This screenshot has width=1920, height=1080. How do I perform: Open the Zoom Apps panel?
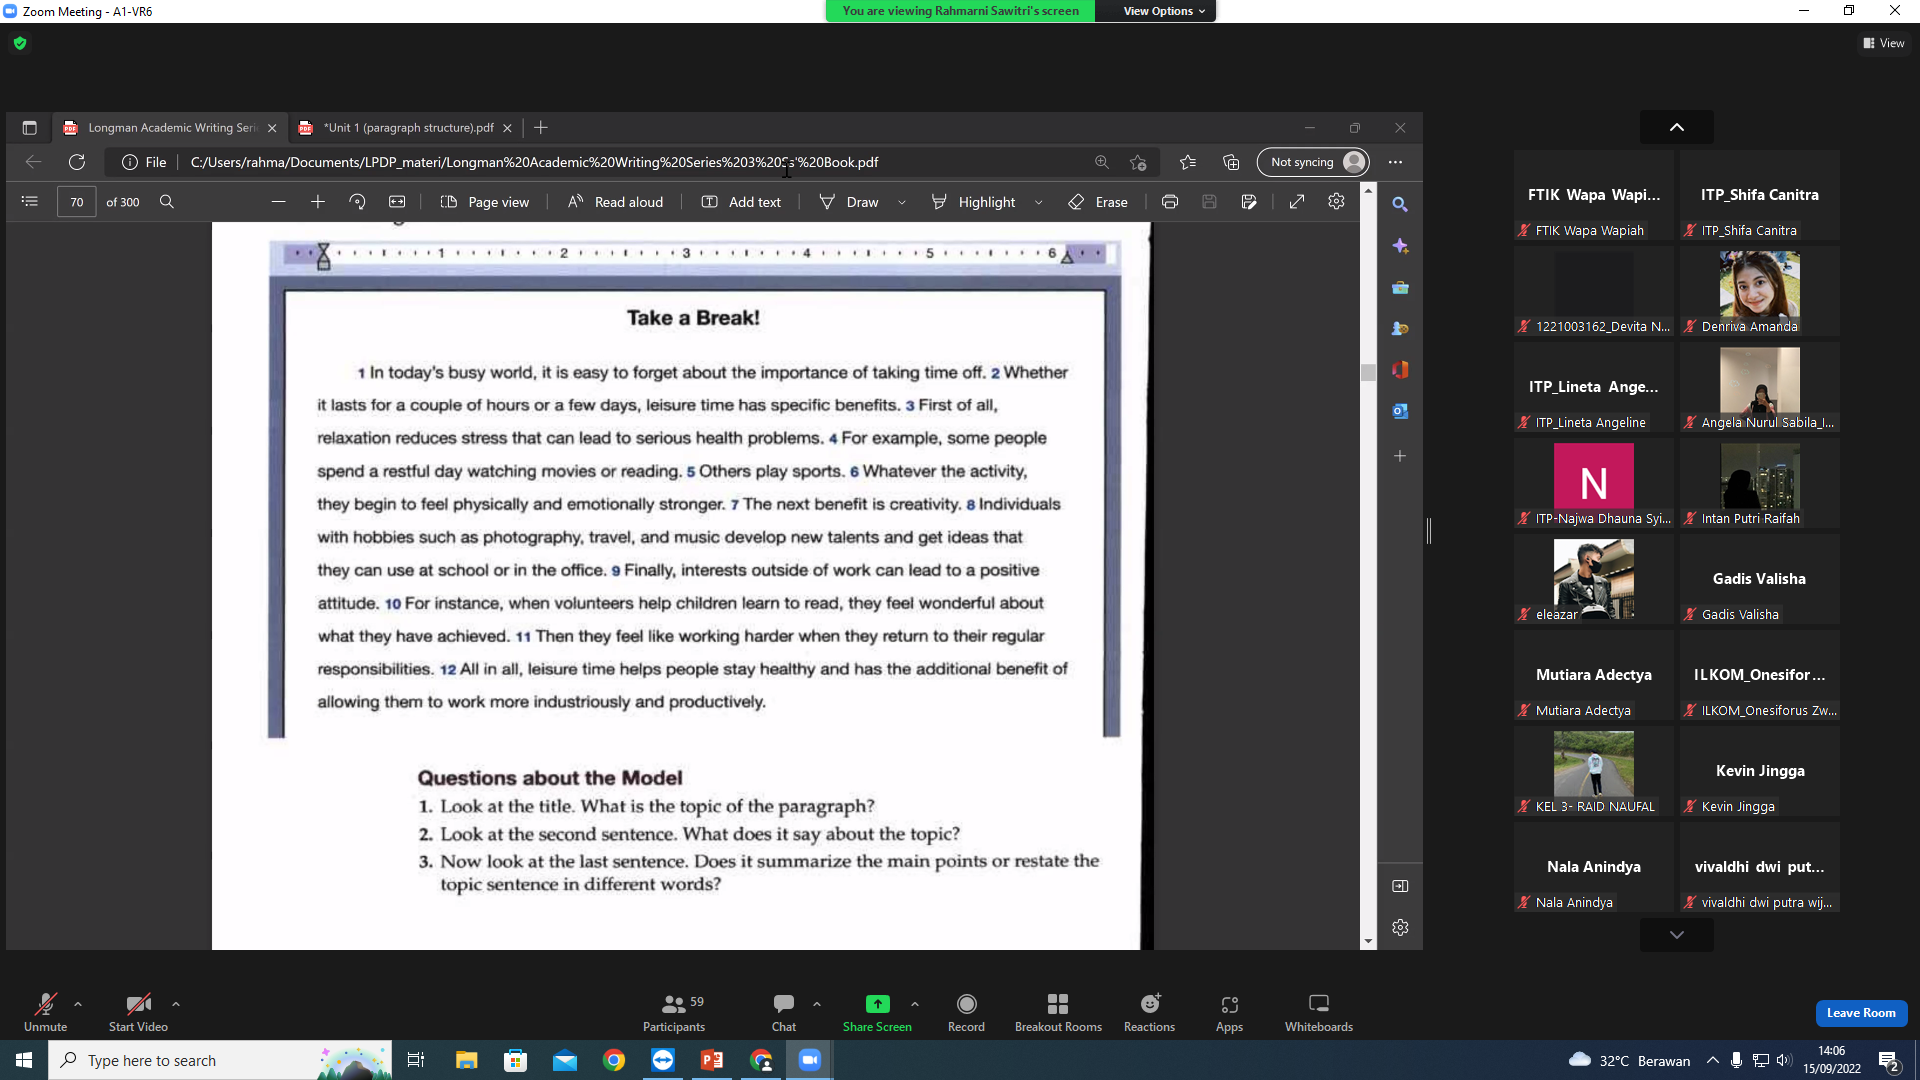click(1229, 1012)
